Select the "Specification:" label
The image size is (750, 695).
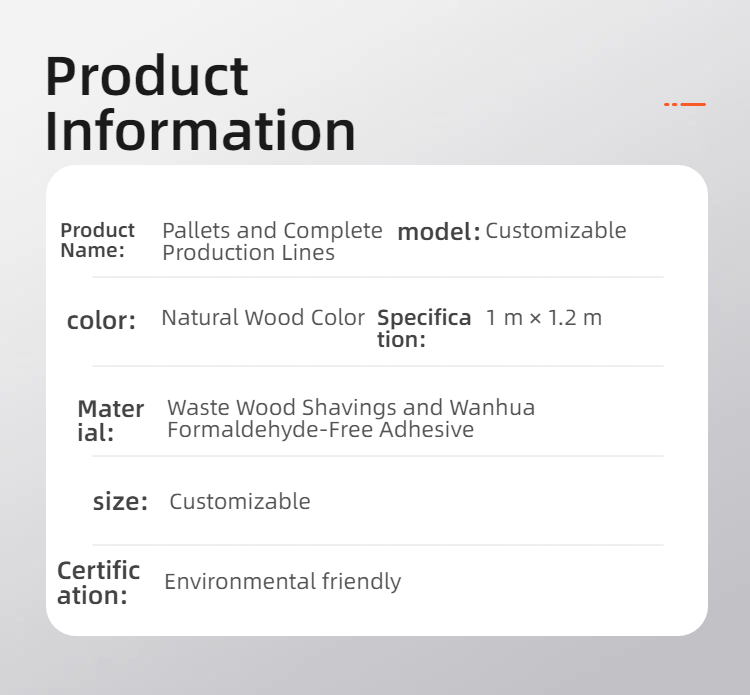(423, 329)
